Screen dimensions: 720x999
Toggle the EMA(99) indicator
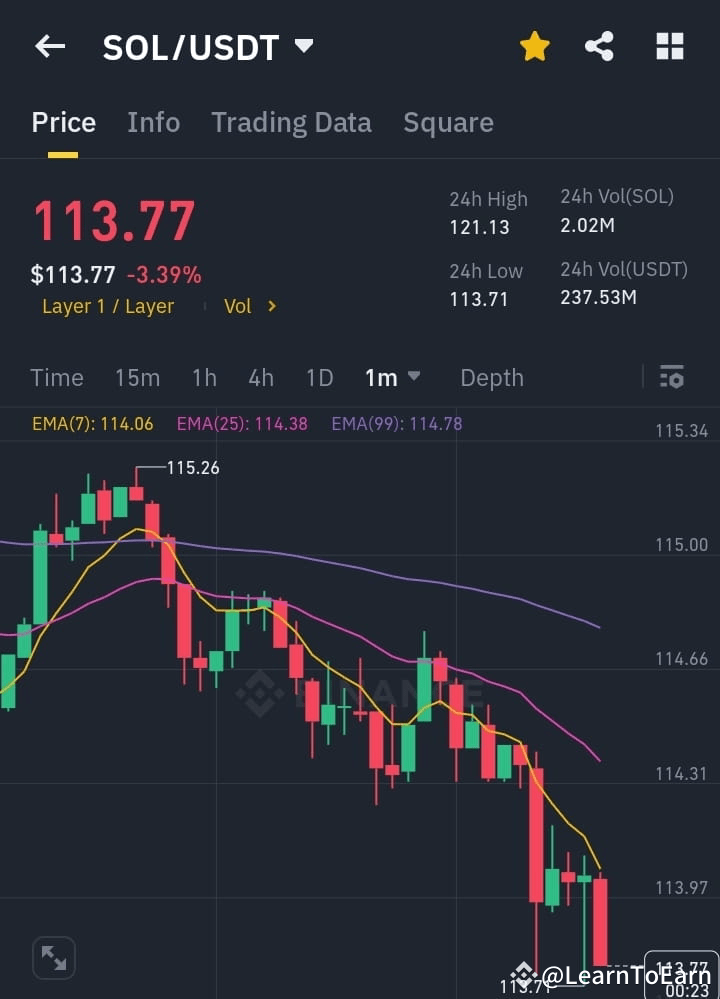(x=396, y=423)
